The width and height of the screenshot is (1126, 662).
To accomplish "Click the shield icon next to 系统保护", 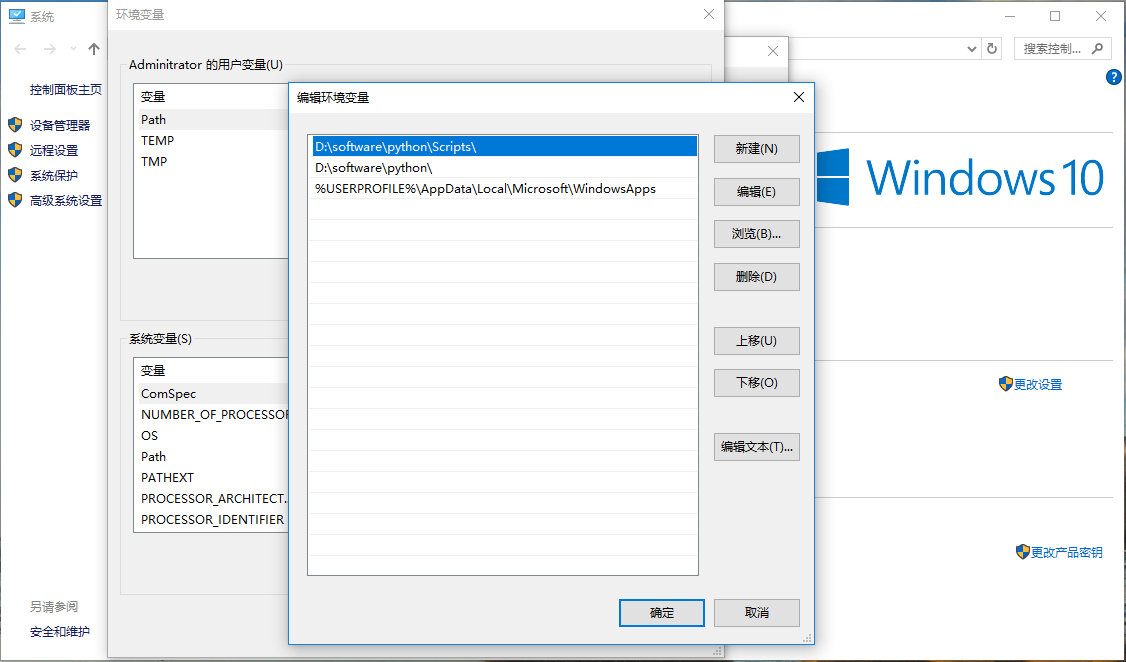I will (15, 175).
